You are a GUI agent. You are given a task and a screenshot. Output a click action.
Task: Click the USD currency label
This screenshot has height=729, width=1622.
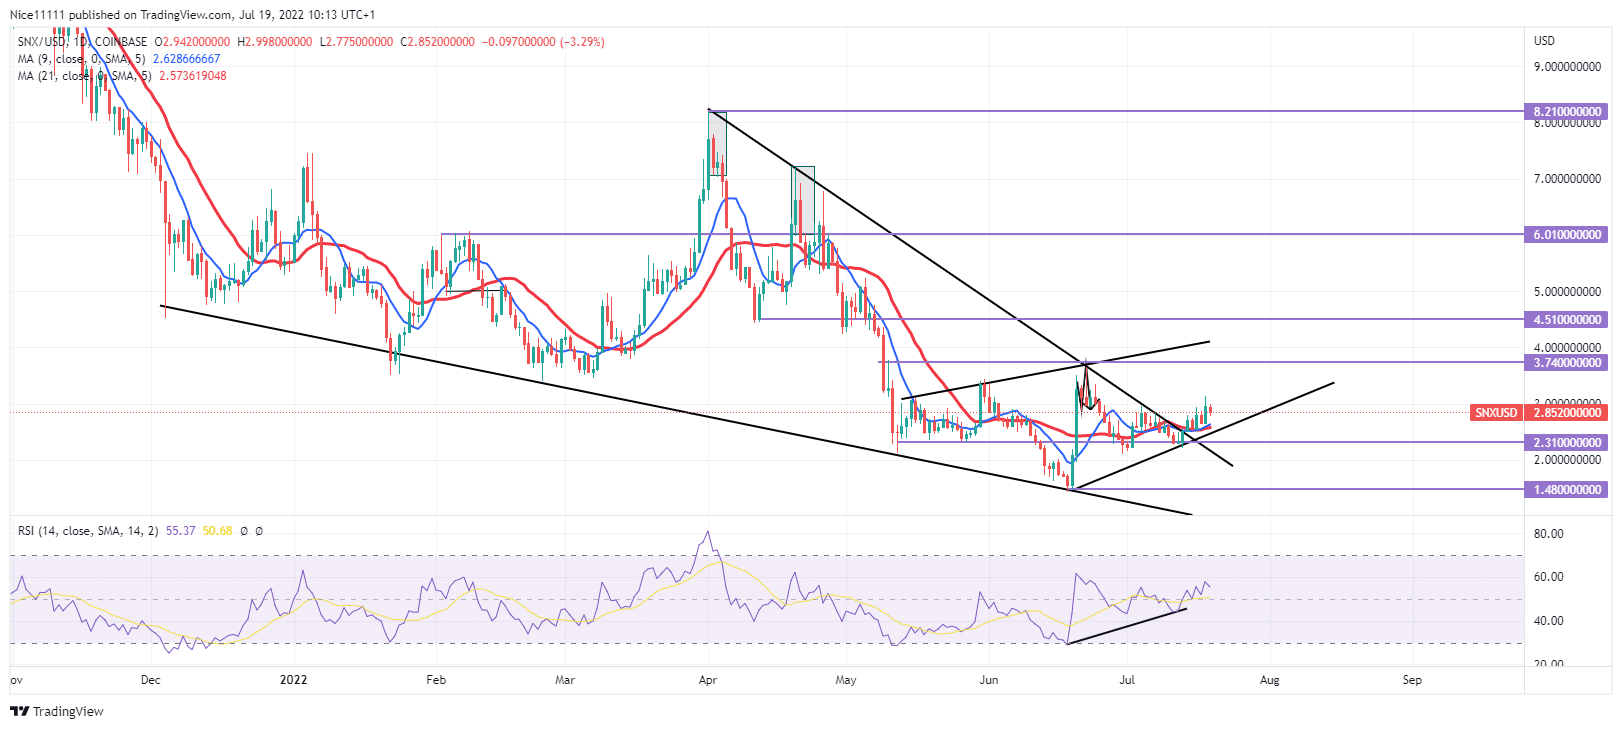coord(1545,41)
